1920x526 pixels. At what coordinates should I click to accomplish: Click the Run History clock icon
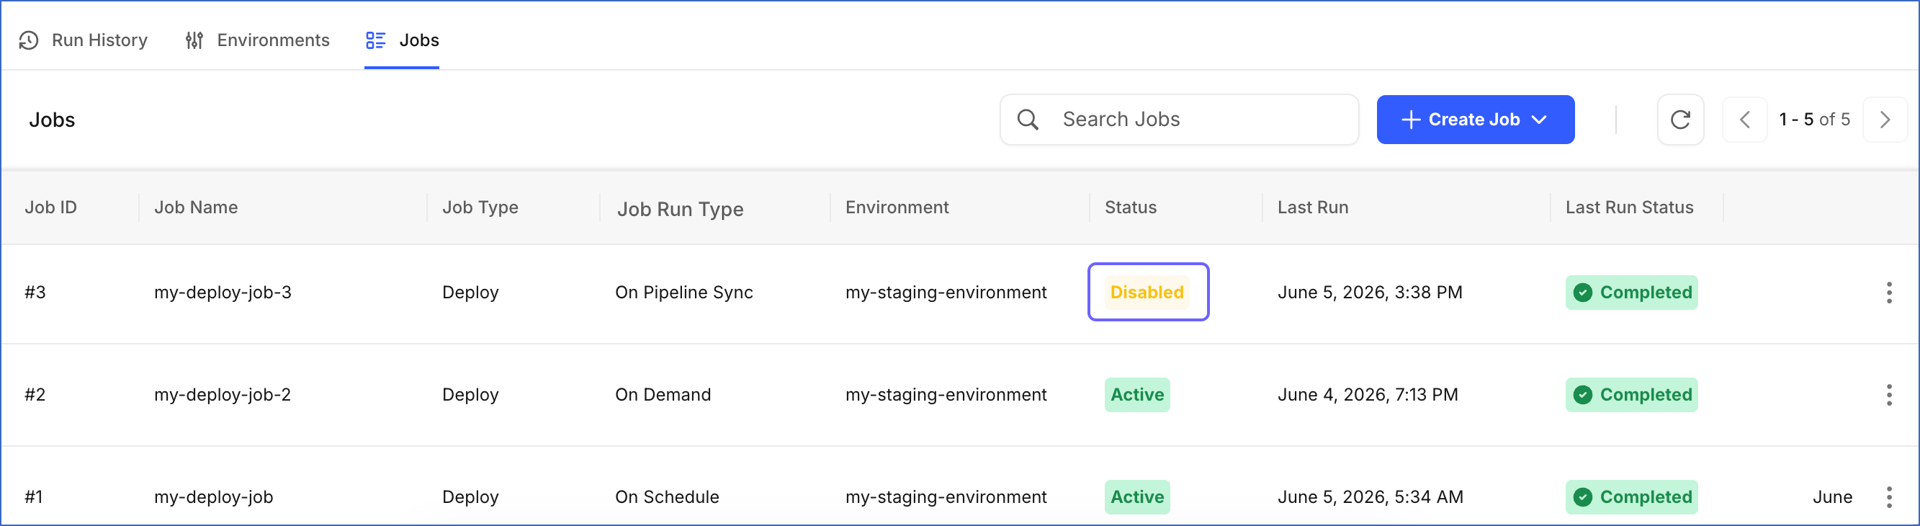click(x=29, y=40)
